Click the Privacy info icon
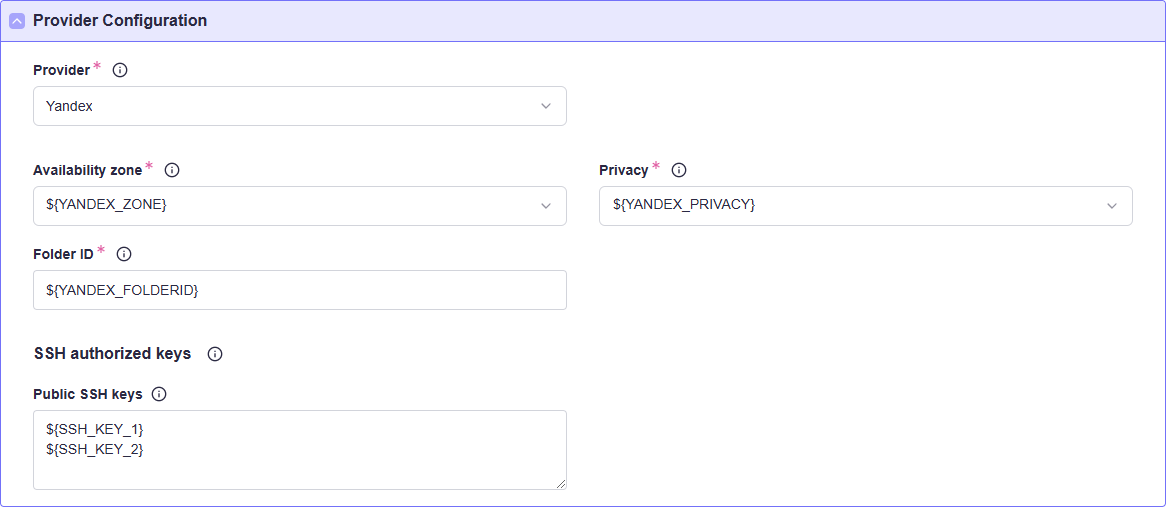 [x=678, y=170]
